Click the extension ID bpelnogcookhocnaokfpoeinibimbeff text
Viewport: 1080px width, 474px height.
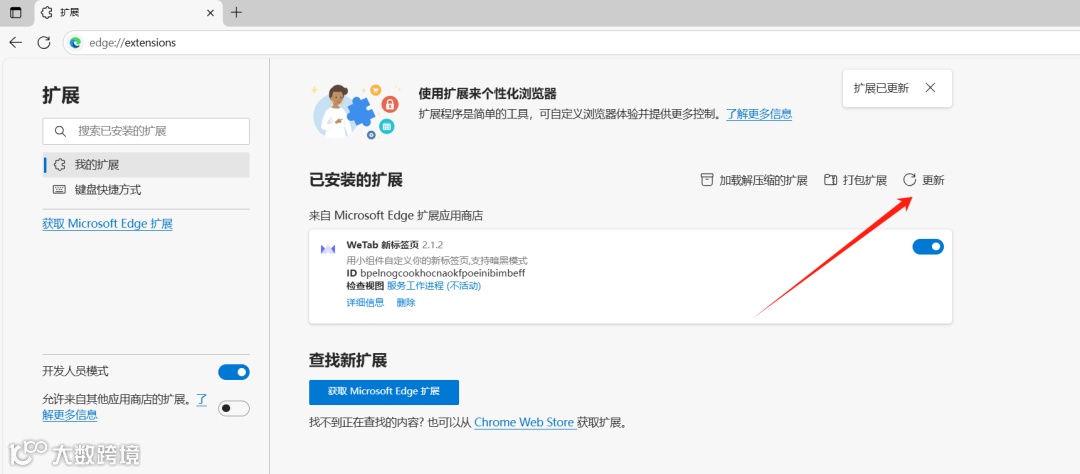tap(443, 273)
